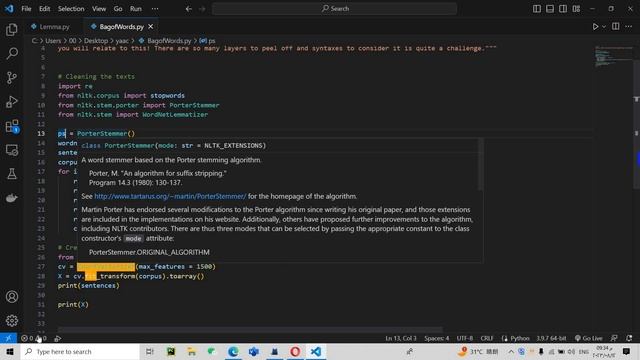The width and height of the screenshot is (640, 360).
Task: Open the tartarus.org PorterStemmer link
Action: click(170, 196)
